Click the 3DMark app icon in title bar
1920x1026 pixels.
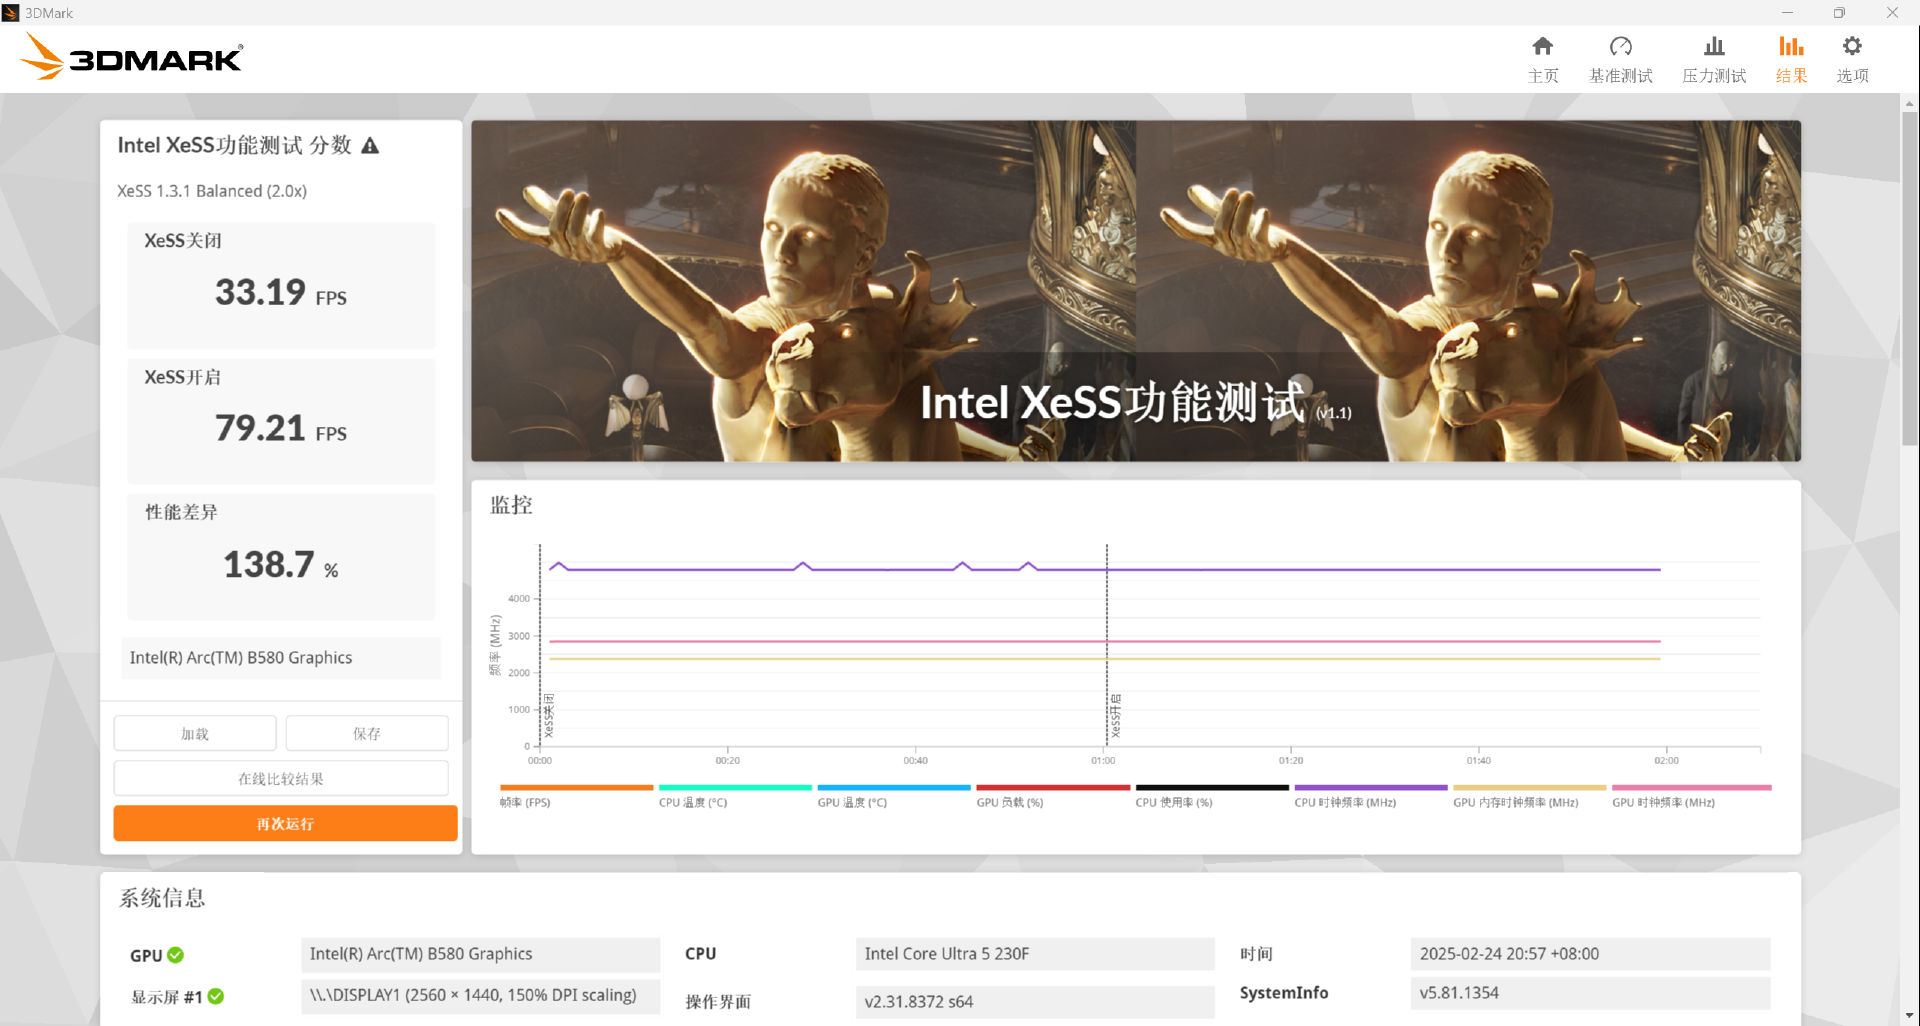pyautogui.click(x=11, y=13)
